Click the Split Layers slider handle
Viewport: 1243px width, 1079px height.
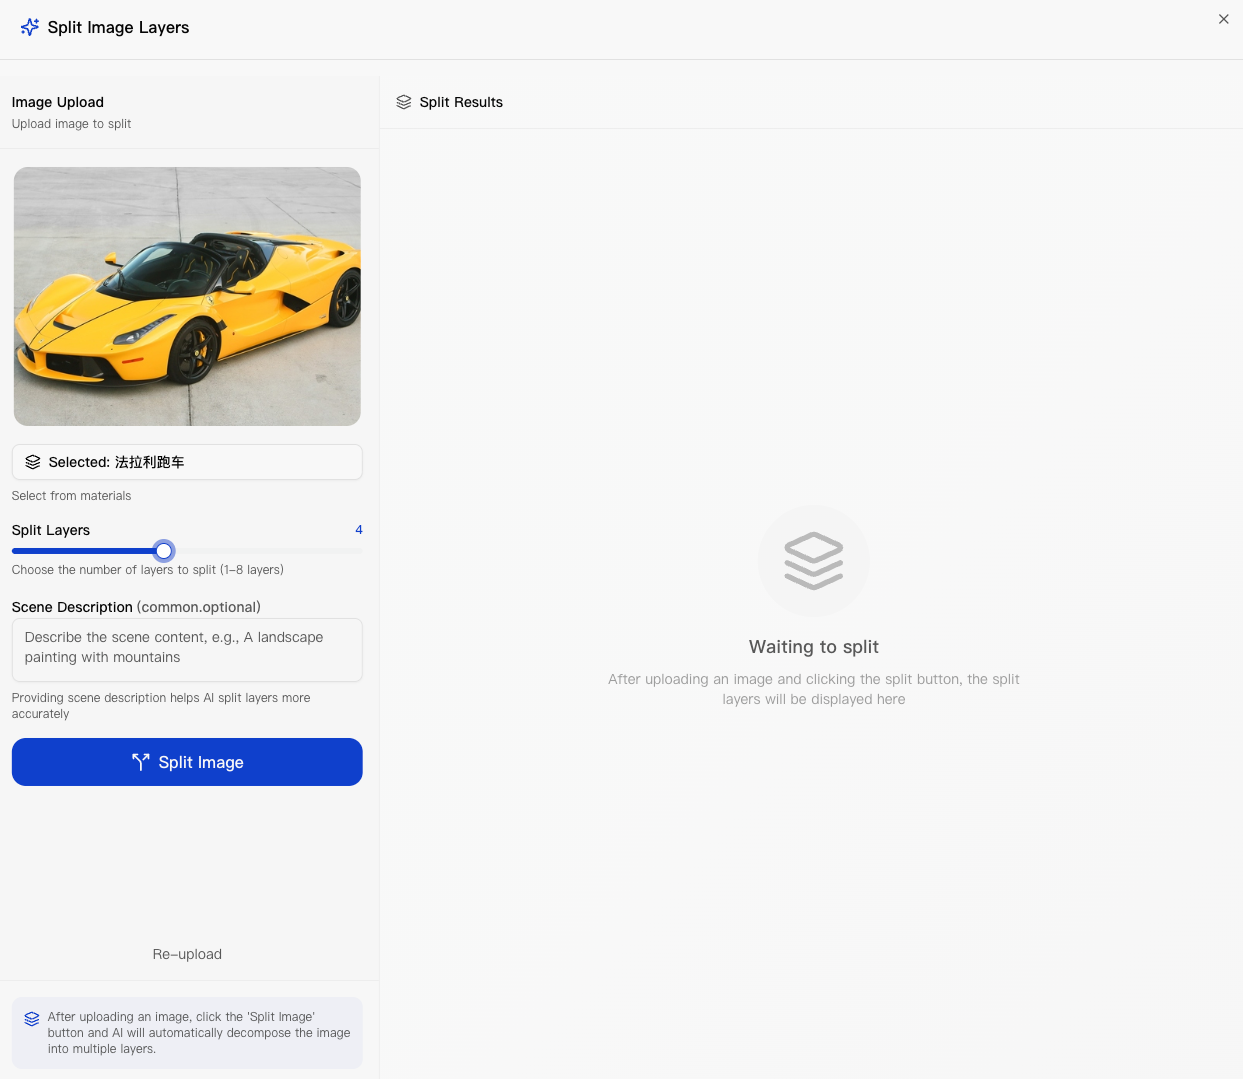point(164,550)
